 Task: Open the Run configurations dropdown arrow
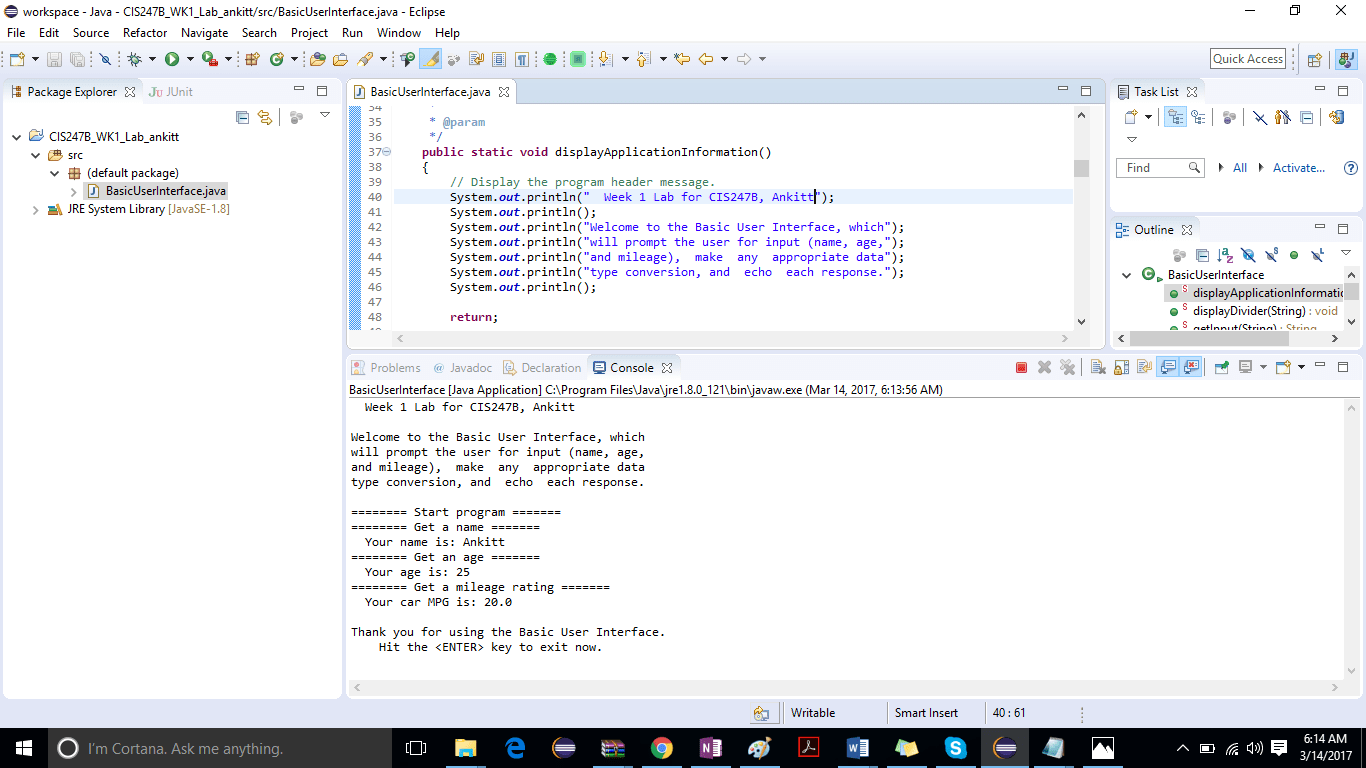[190, 58]
